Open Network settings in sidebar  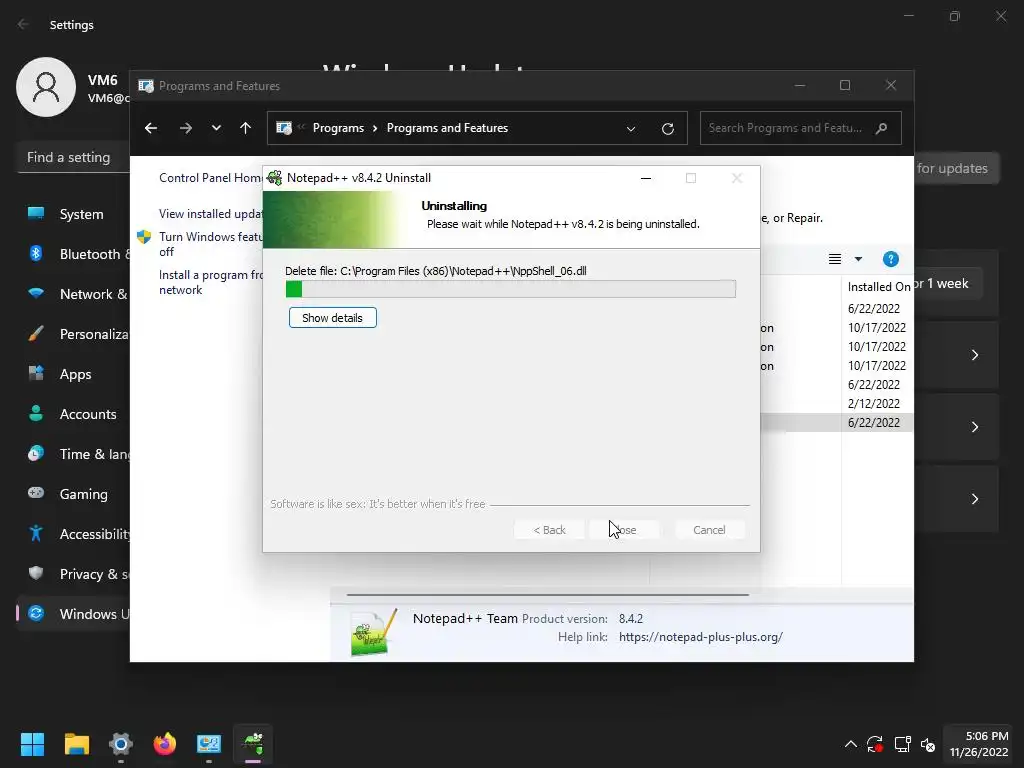click(x=73, y=294)
